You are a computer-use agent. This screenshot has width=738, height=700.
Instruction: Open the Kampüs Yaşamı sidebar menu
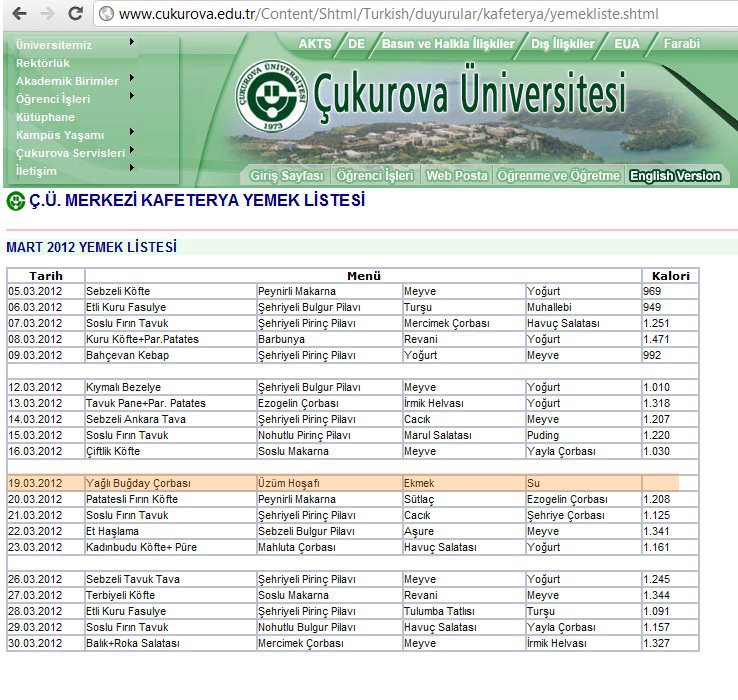60,135
